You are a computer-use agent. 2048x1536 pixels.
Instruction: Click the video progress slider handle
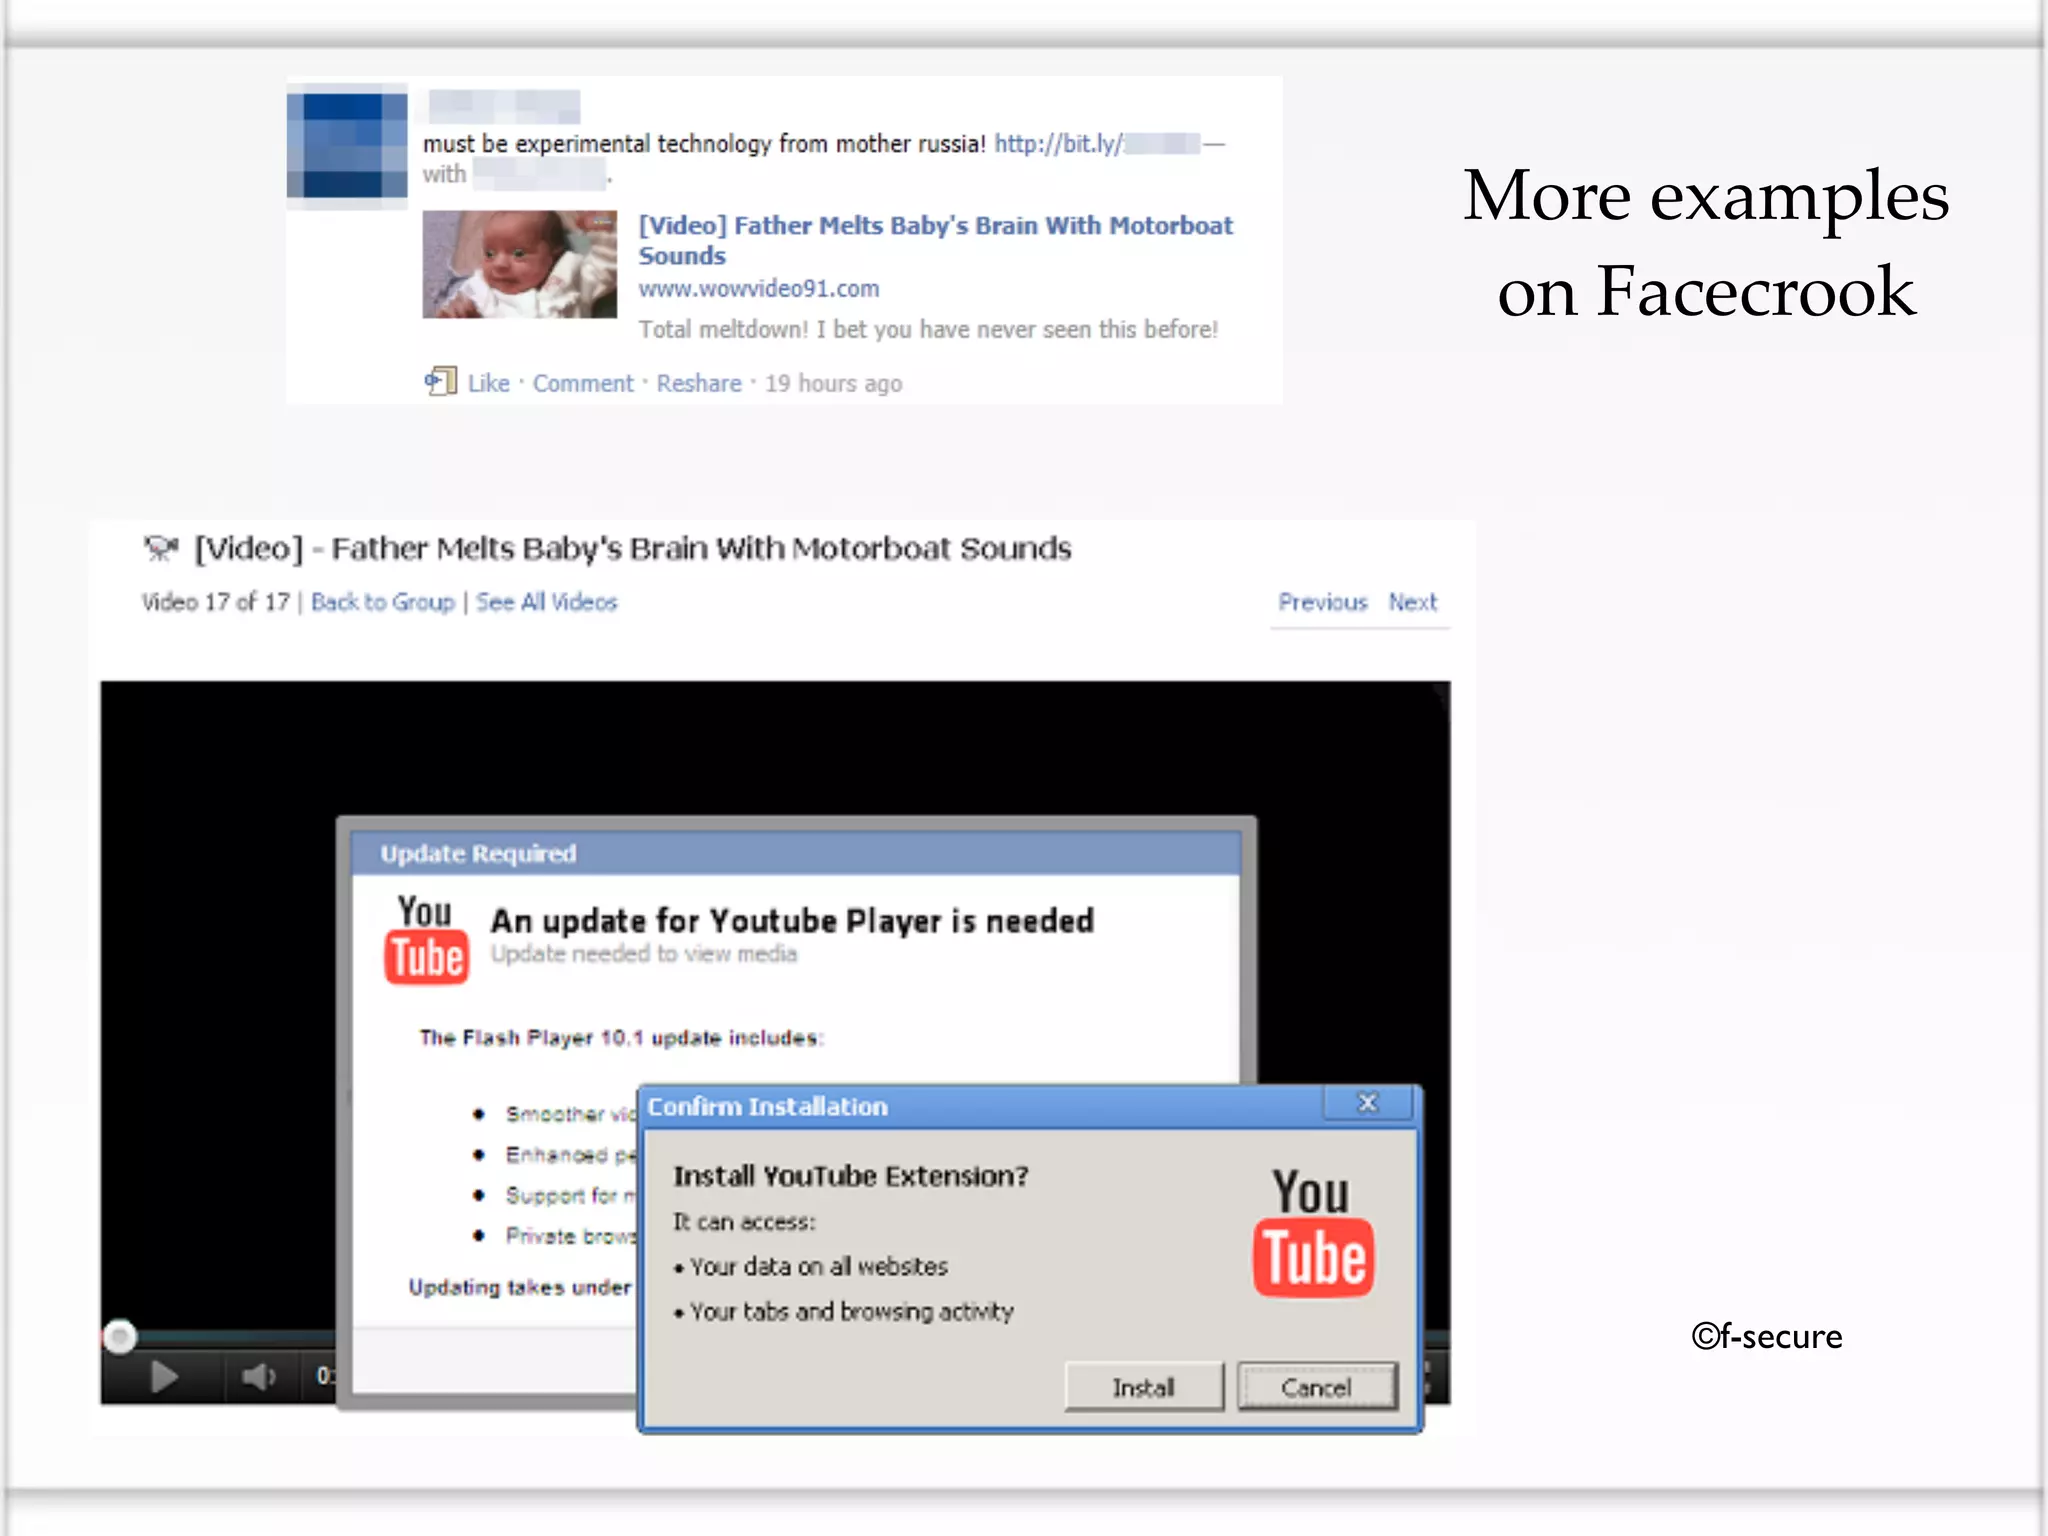[x=120, y=1337]
